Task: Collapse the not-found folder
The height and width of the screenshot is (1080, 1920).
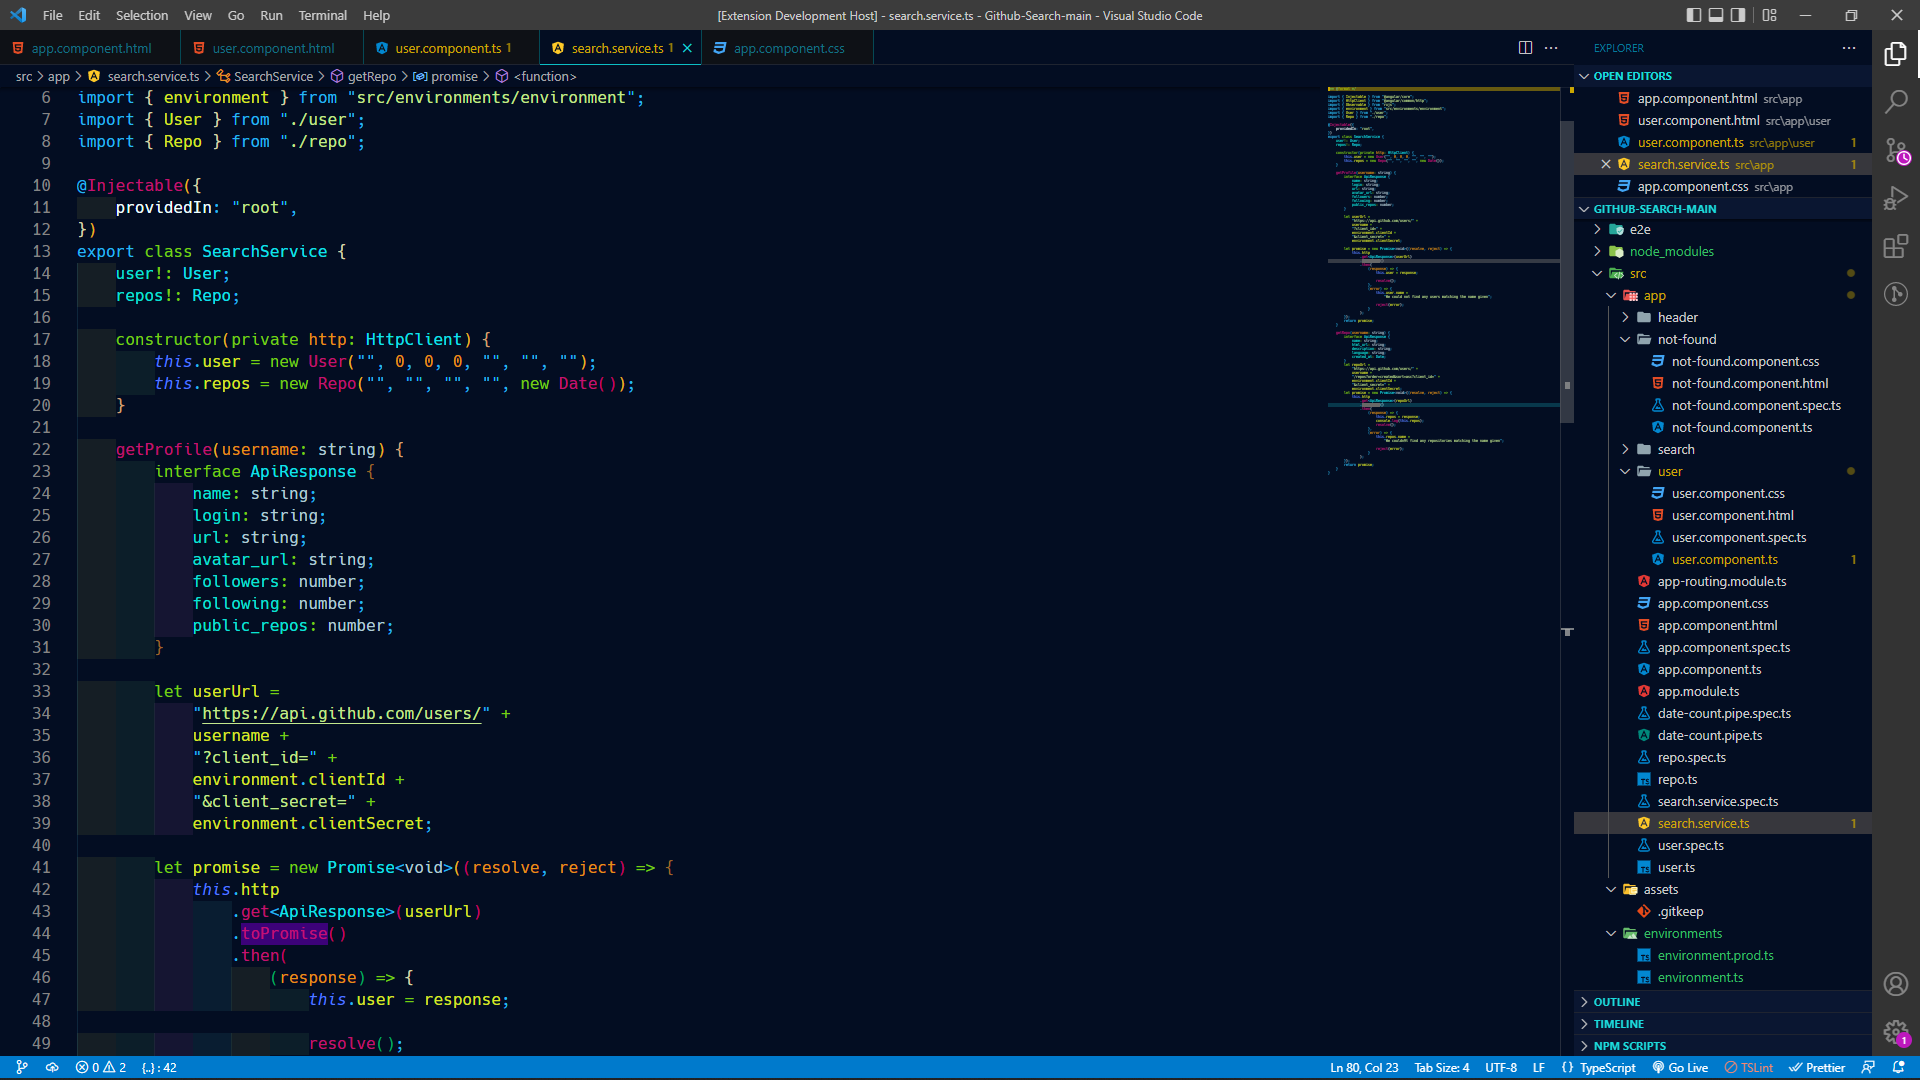Action: [1686, 340]
